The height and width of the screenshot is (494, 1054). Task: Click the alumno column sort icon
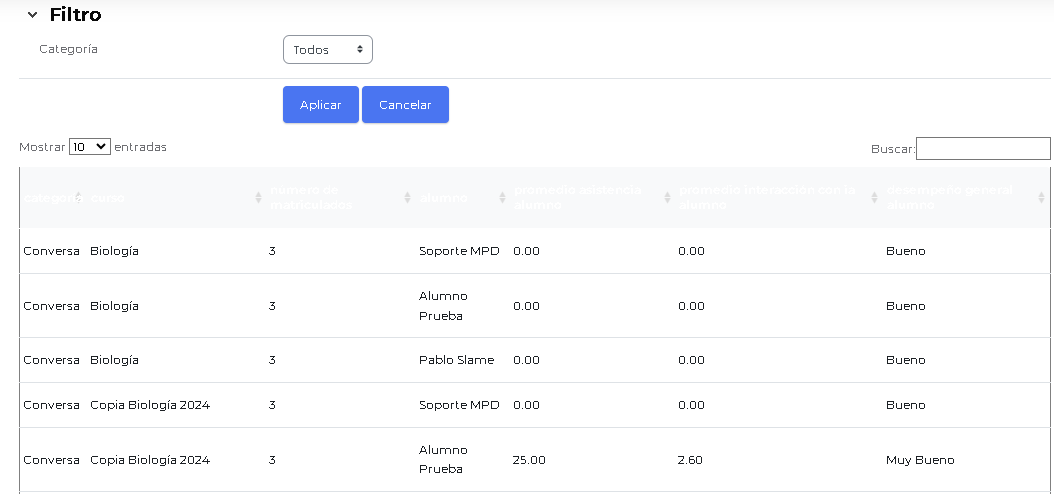tap(502, 198)
